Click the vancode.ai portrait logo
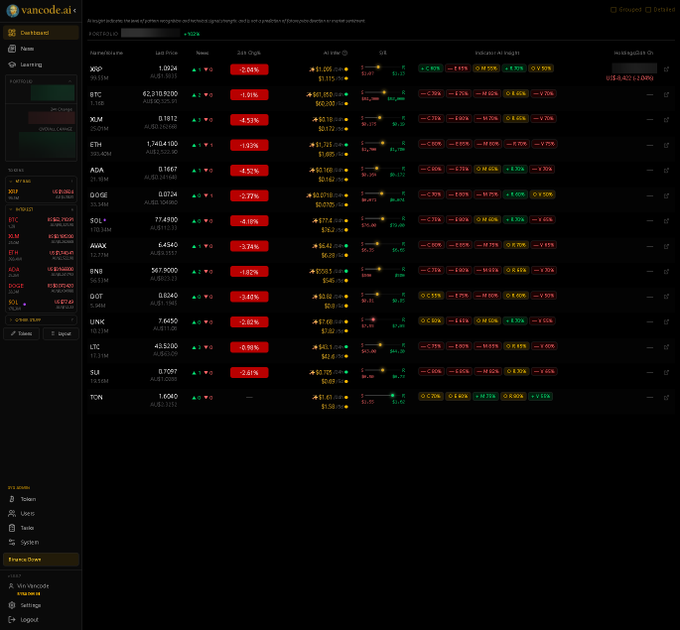The height and width of the screenshot is (630, 680). pos(13,10)
